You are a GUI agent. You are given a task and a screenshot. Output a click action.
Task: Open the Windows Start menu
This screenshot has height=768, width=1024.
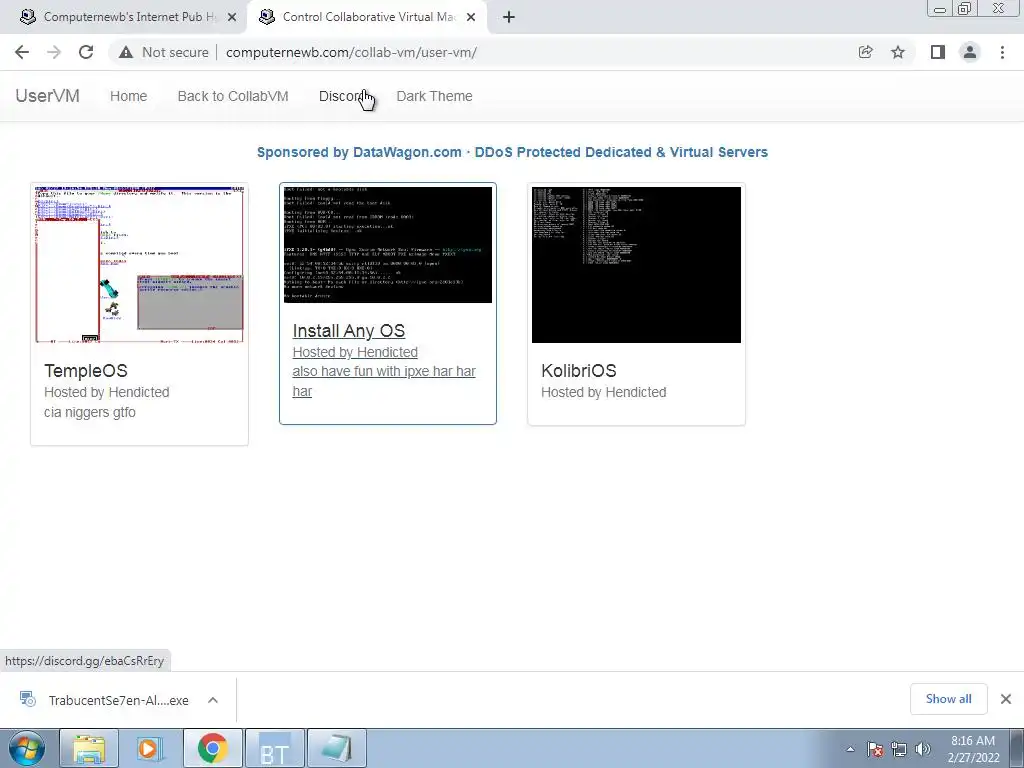(x=26, y=748)
